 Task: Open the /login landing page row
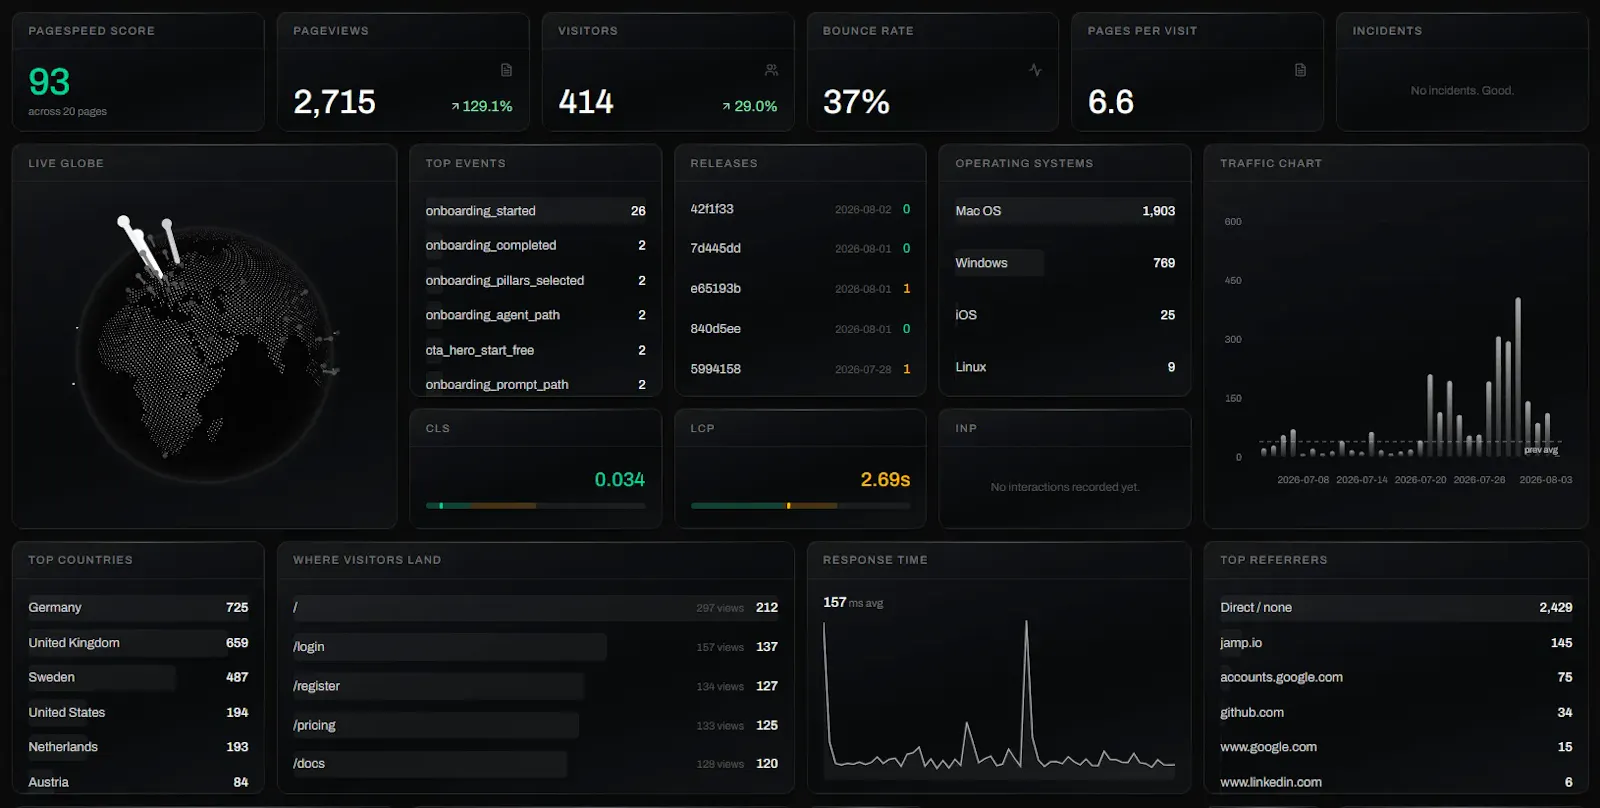(x=535, y=647)
